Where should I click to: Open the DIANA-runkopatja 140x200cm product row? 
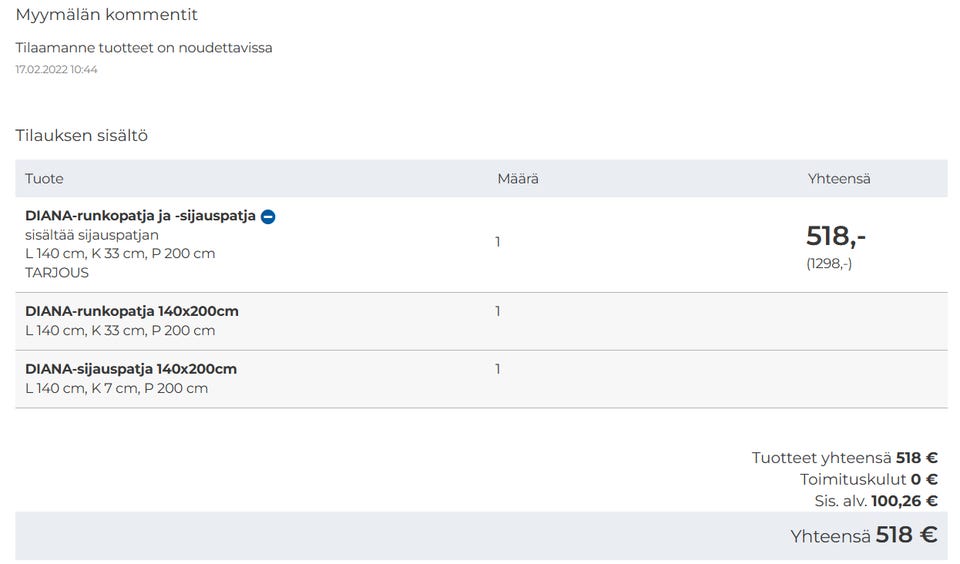pyautogui.click(x=132, y=311)
